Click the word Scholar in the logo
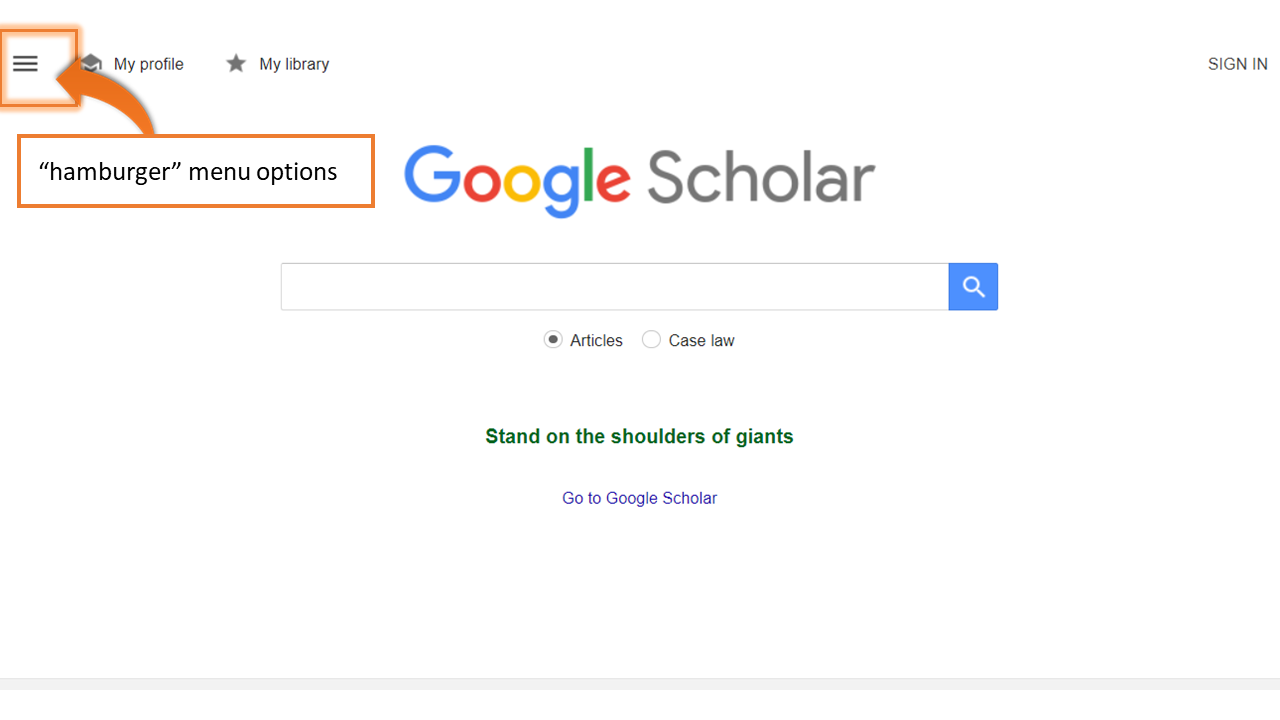The height and width of the screenshot is (720, 1280). pos(761,177)
